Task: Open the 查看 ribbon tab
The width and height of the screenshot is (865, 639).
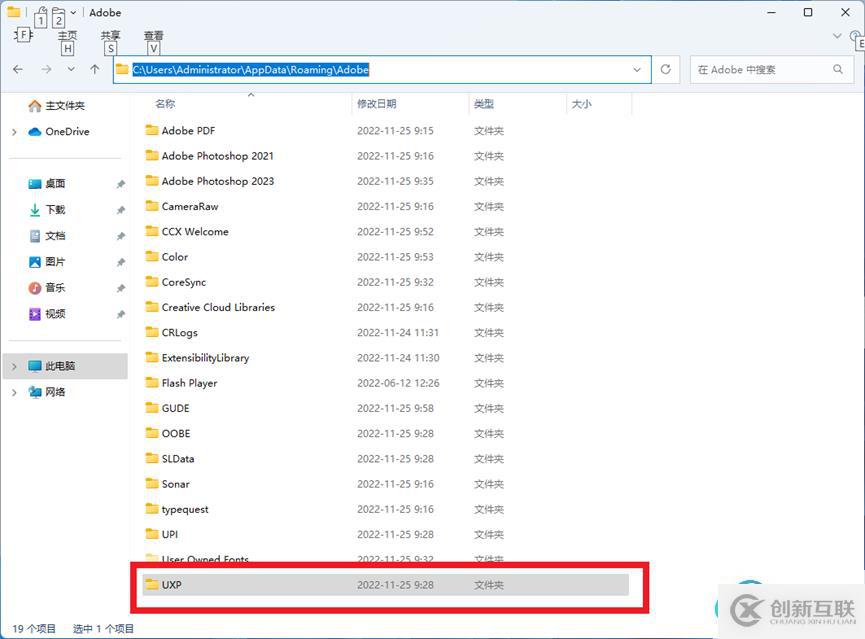Action: click(153, 36)
